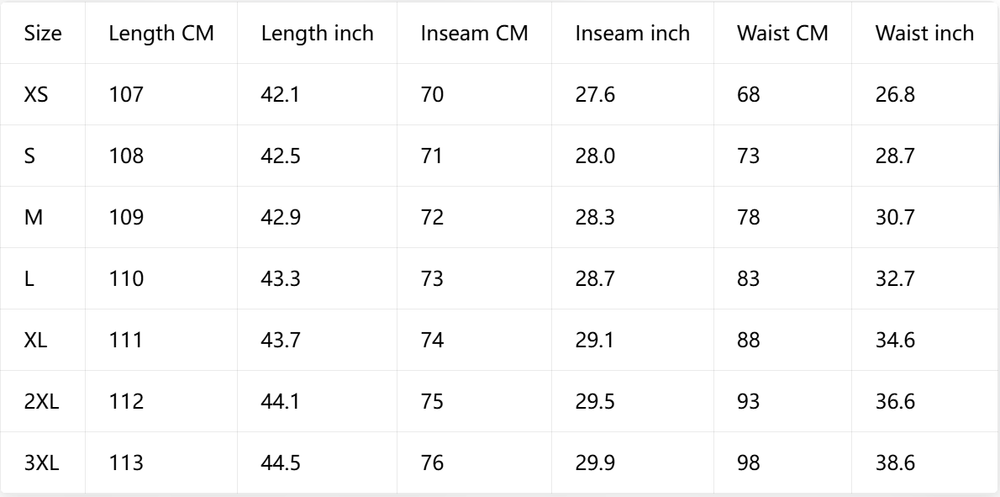Select the Length CM column header
Viewport: 1000px width, 497px height.
[x=161, y=33]
